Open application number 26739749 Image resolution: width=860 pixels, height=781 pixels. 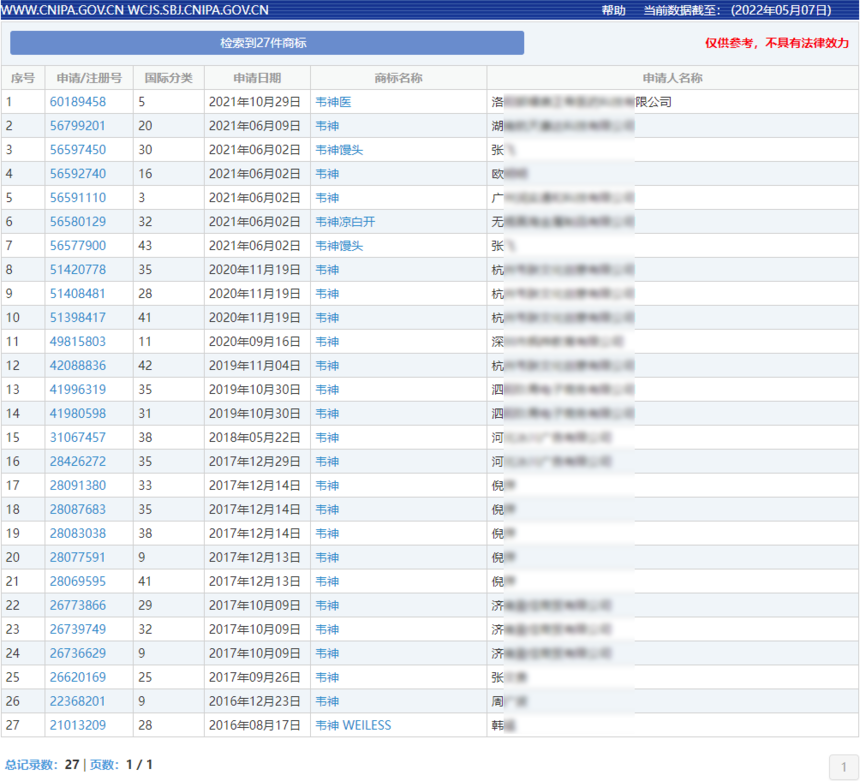78,629
